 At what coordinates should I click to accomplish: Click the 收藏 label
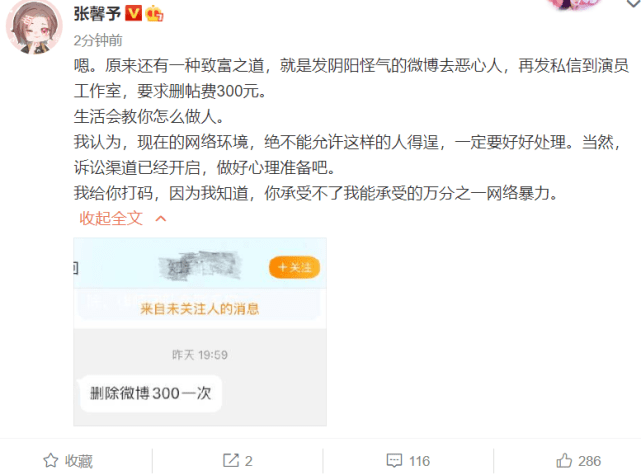(79, 461)
